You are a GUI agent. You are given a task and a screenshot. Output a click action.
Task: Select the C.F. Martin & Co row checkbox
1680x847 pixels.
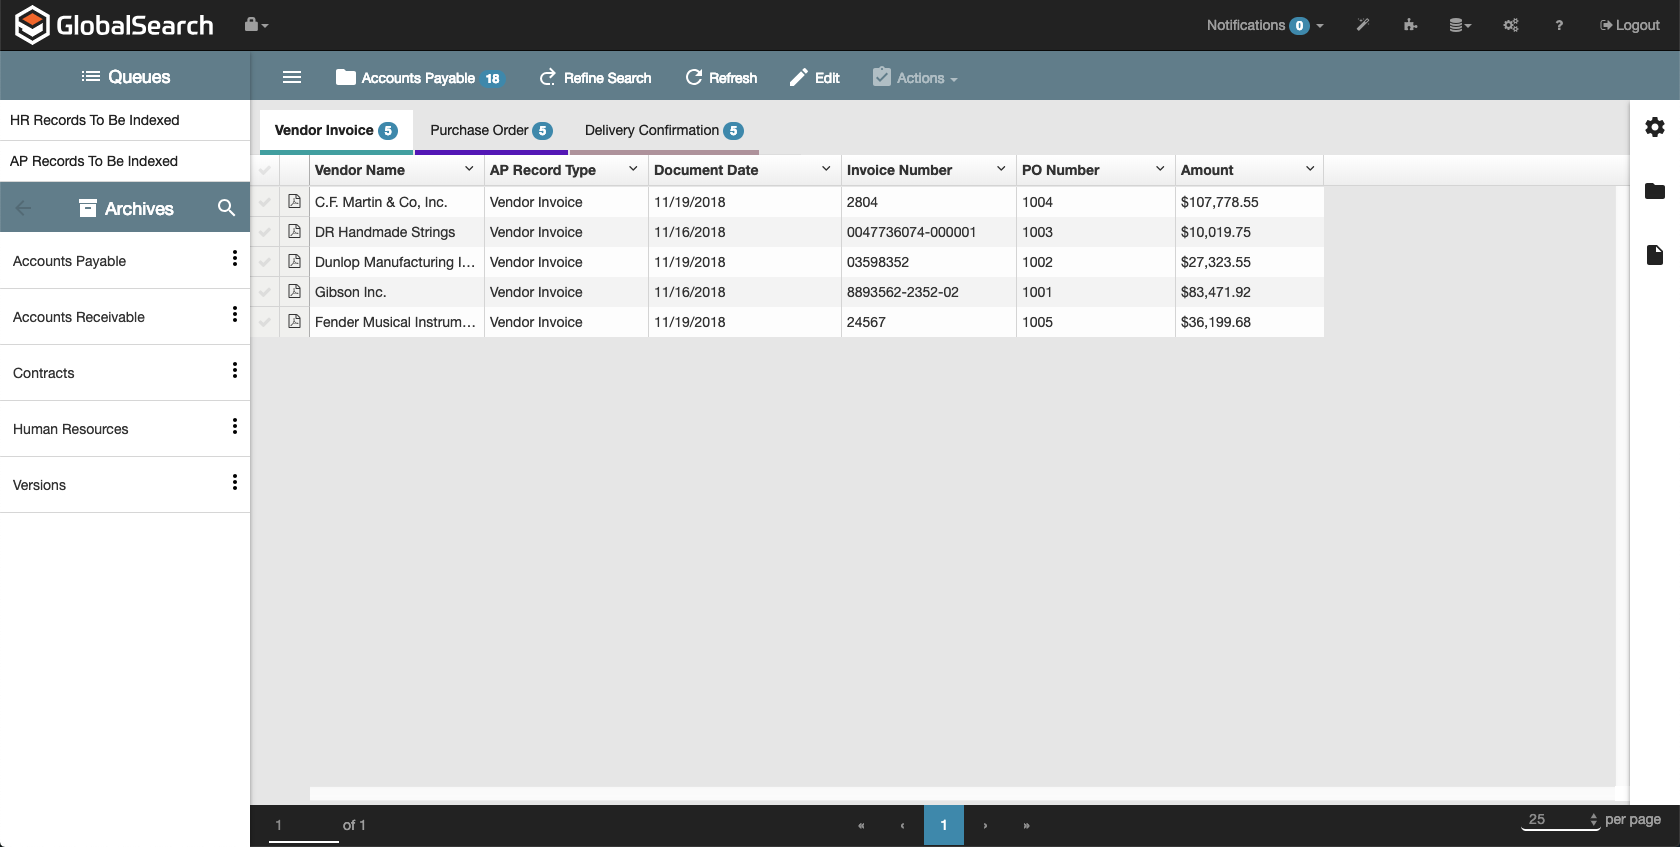[x=265, y=202]
